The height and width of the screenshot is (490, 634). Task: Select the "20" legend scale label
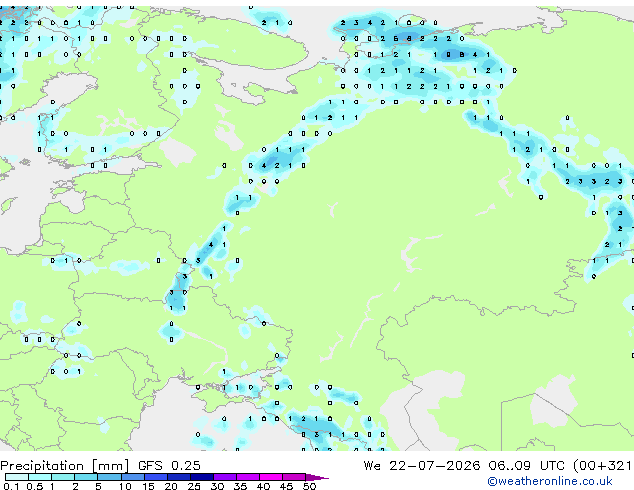[x=171, y=486]
